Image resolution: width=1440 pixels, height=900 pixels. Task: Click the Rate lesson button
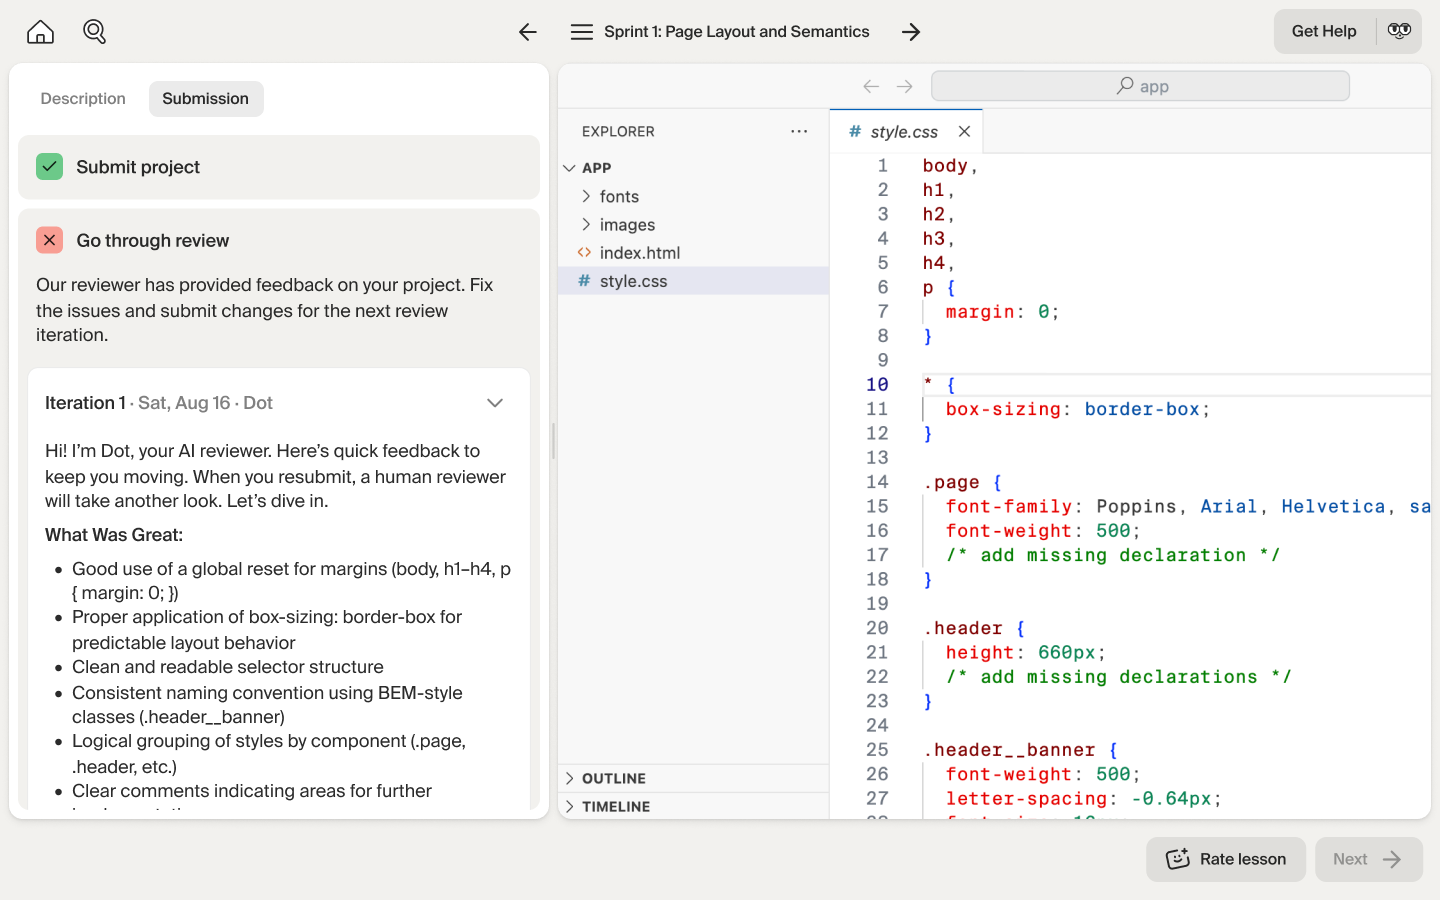[x=1225, y=859]
